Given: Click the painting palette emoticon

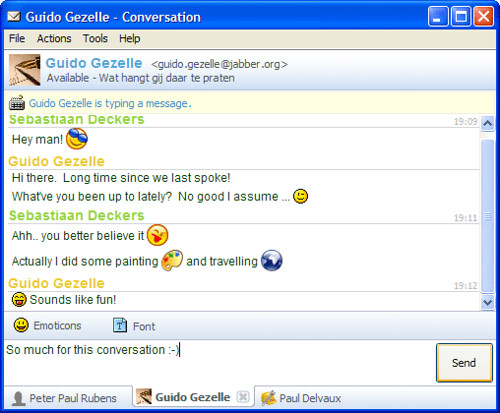Looking at the screenshot, I should click(x=172, y=260).
